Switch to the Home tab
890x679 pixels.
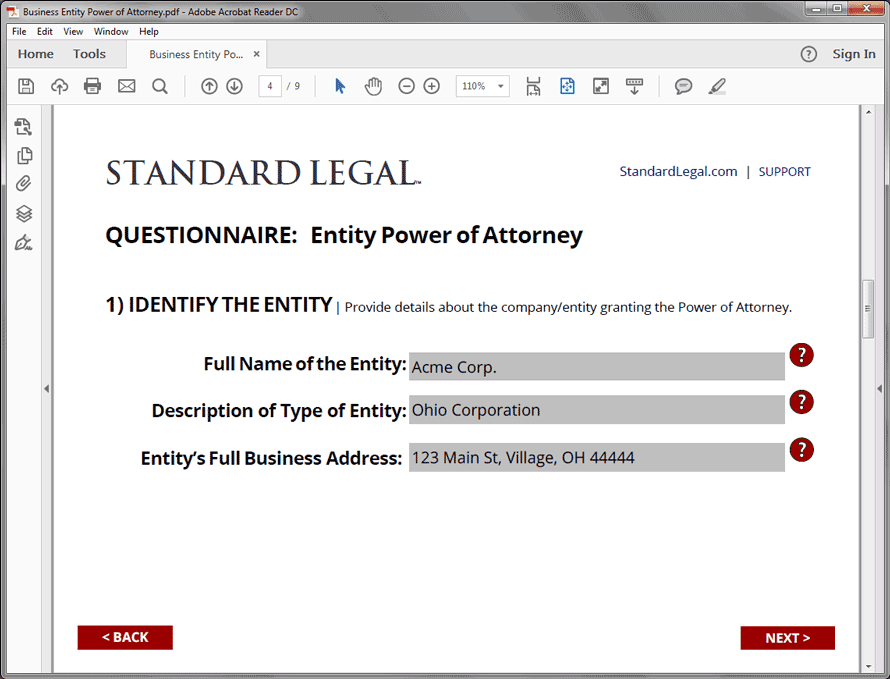pyautogui.click(x=36, y=54)
